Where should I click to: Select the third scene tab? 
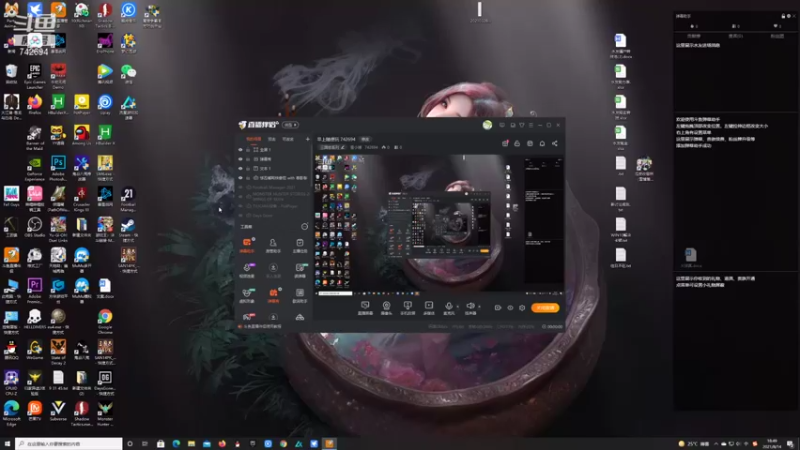(288, 139)
